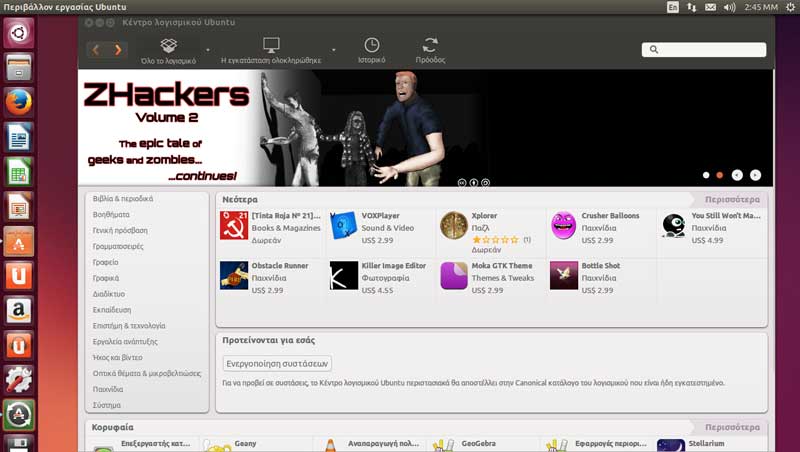
Task: Open the You Still Won't Ma... app icon
Action: pyautogui.click(x=673, y=225)
